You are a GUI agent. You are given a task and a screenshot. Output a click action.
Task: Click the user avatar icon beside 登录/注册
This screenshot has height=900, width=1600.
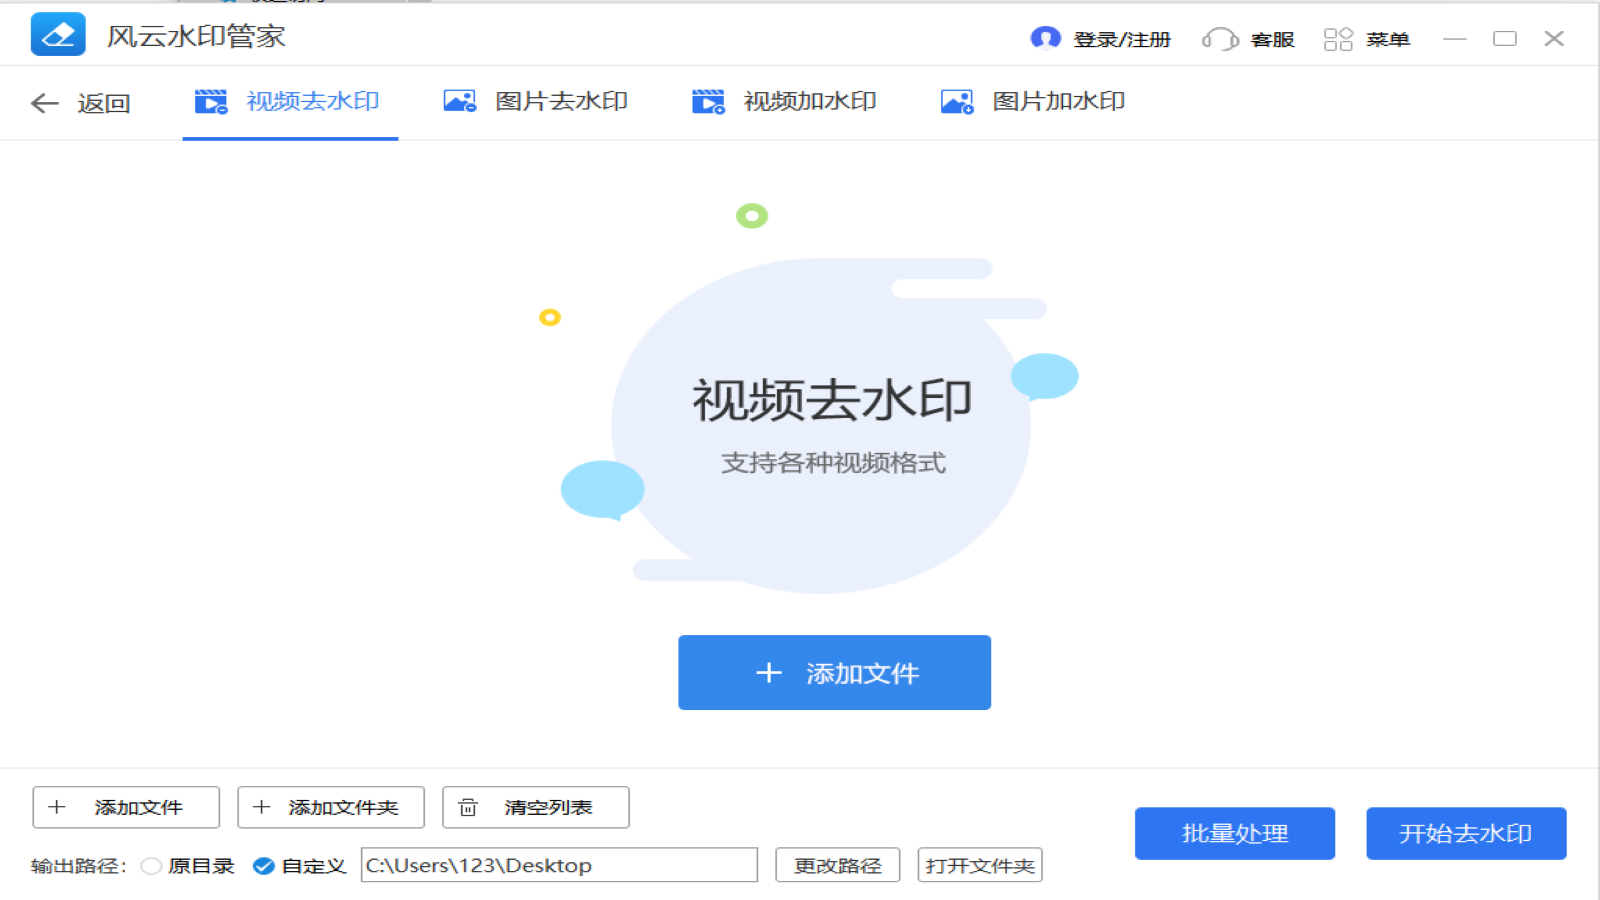[1046, 39]
